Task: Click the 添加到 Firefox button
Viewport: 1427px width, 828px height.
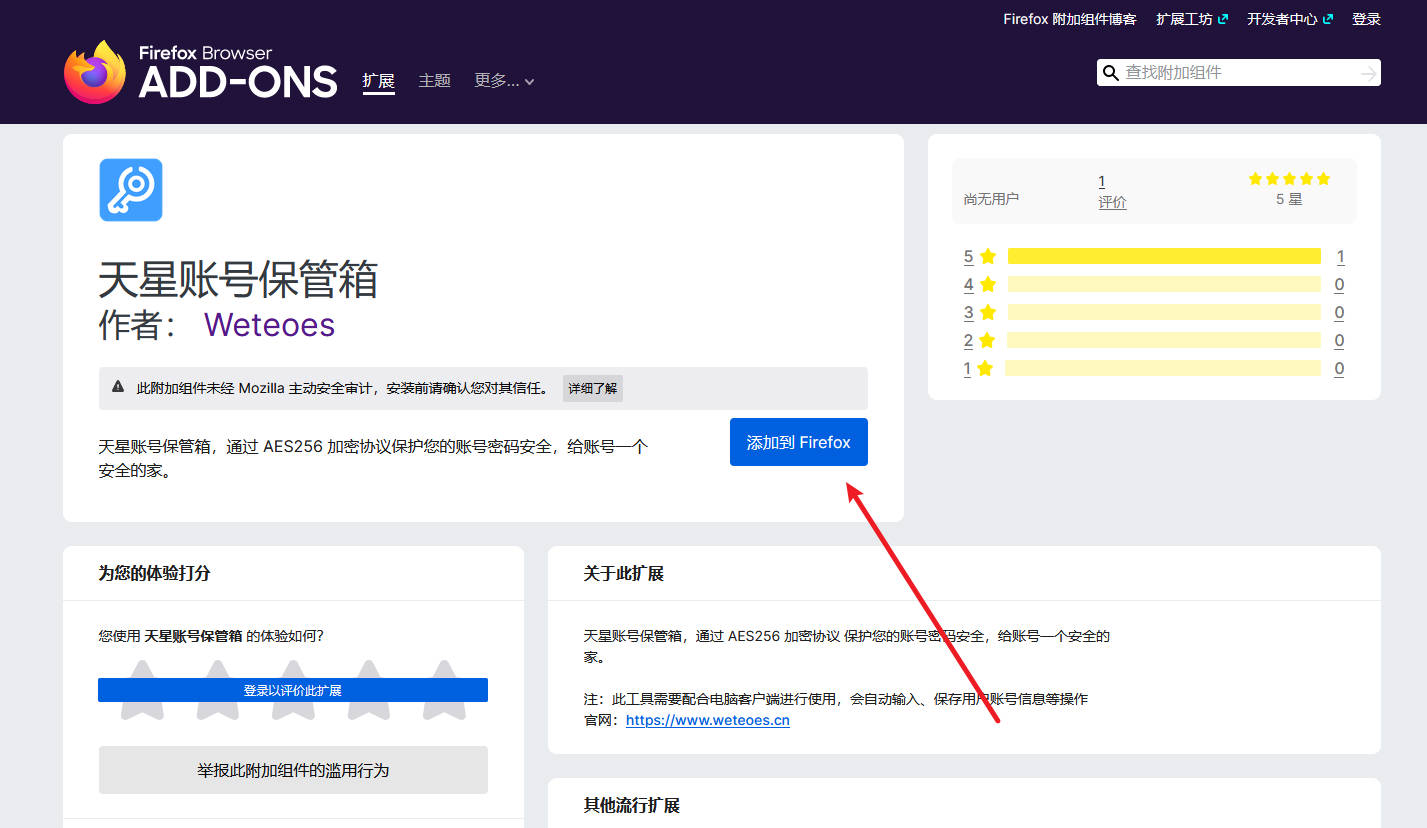Action: click(x=799, y=442)
